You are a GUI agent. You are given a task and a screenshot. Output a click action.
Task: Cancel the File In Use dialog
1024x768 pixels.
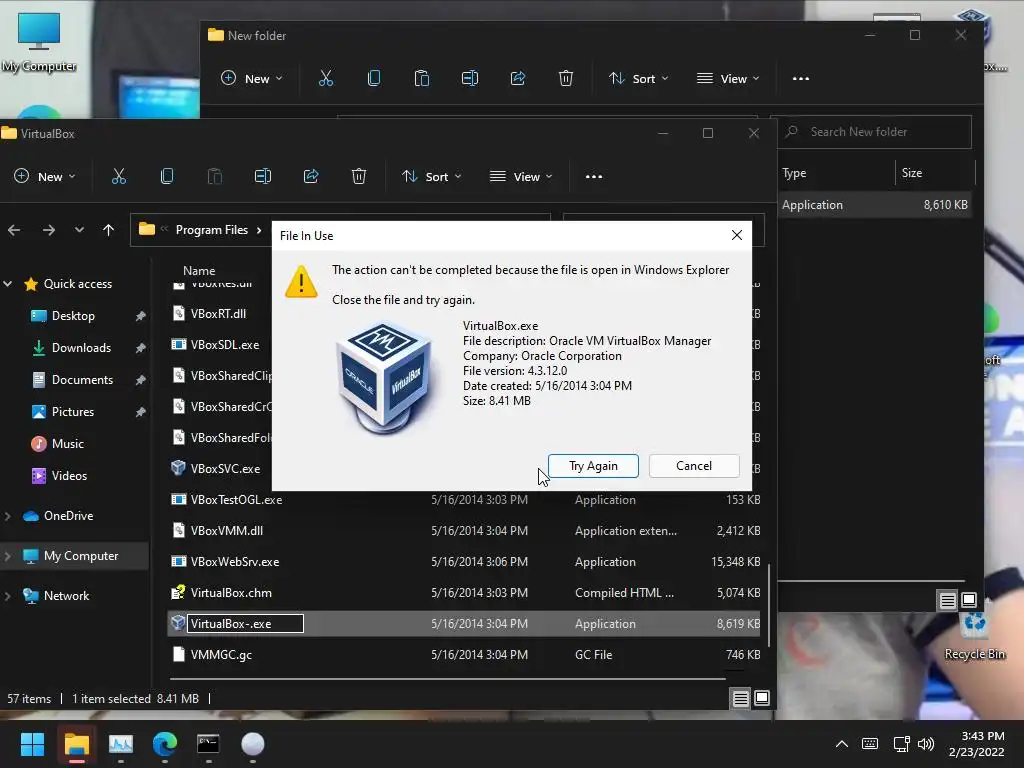point(694,466)
